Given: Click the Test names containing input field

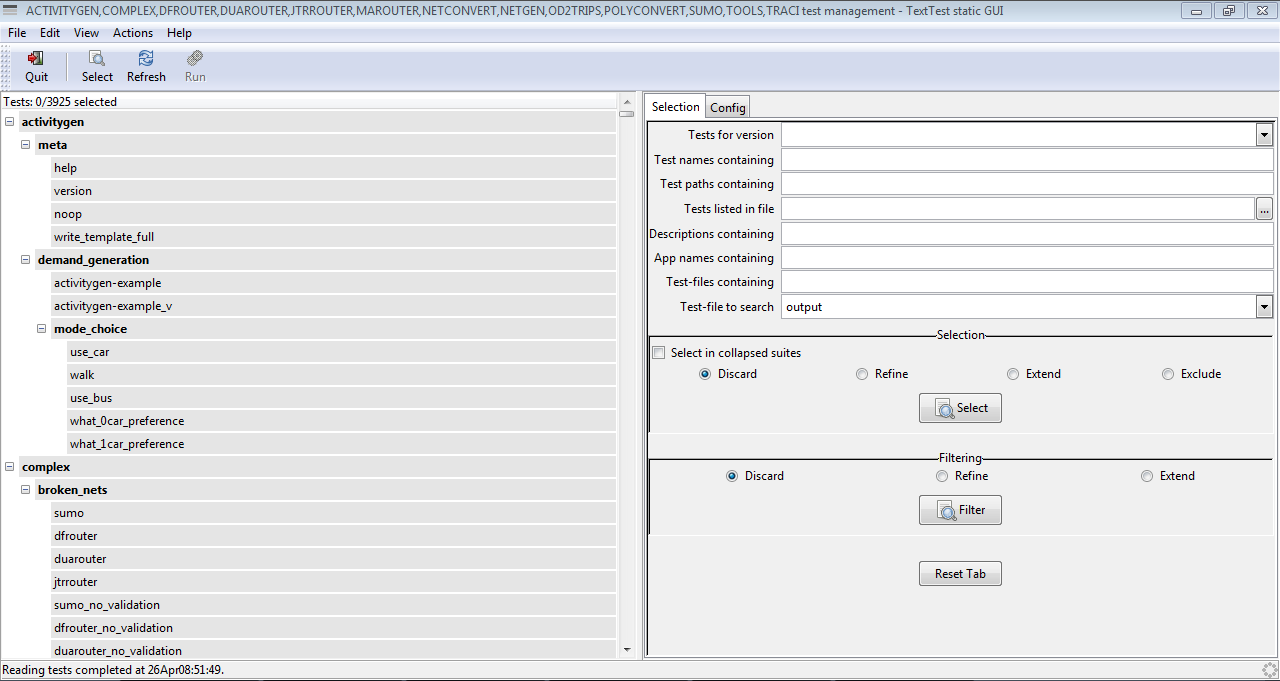Looking at the screenshot, I should 1027,160.
